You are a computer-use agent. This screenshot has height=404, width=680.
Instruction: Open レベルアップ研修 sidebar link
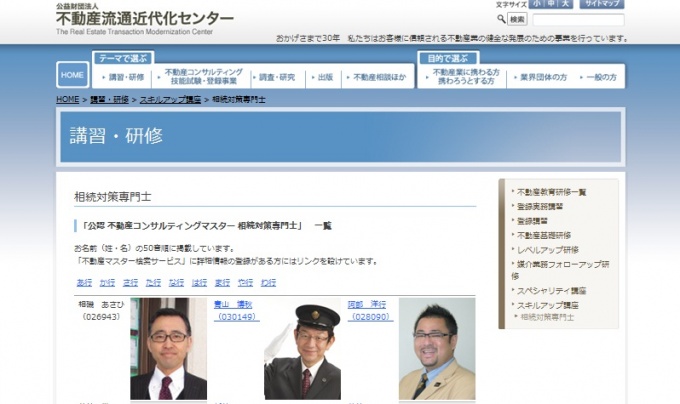548,250
